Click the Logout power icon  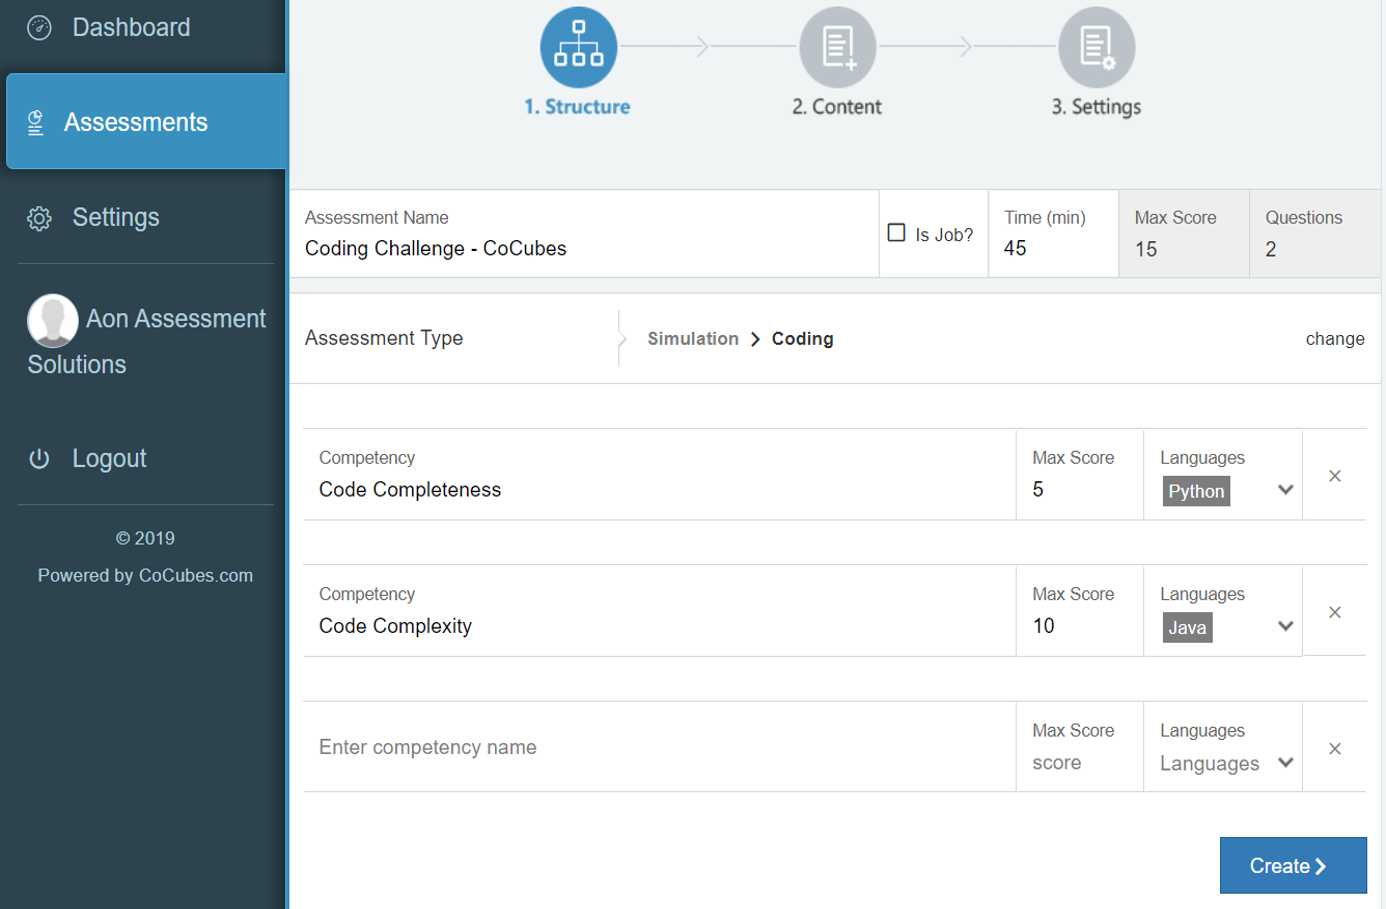(x=39, y=459)
